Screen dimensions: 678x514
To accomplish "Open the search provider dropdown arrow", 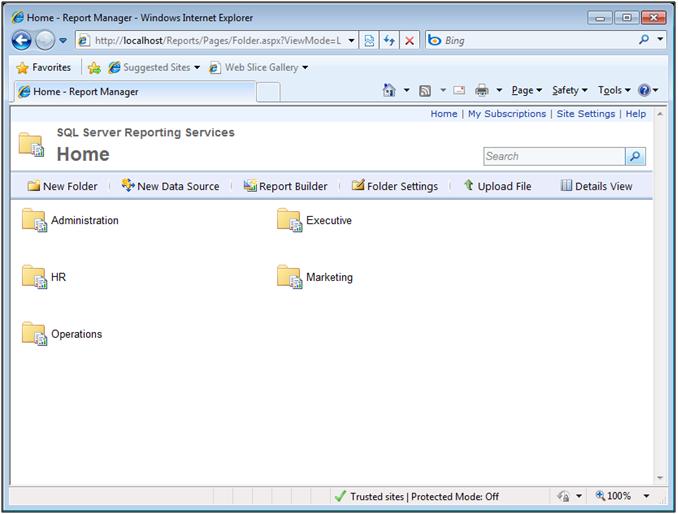I will click(x=660, y=39).
